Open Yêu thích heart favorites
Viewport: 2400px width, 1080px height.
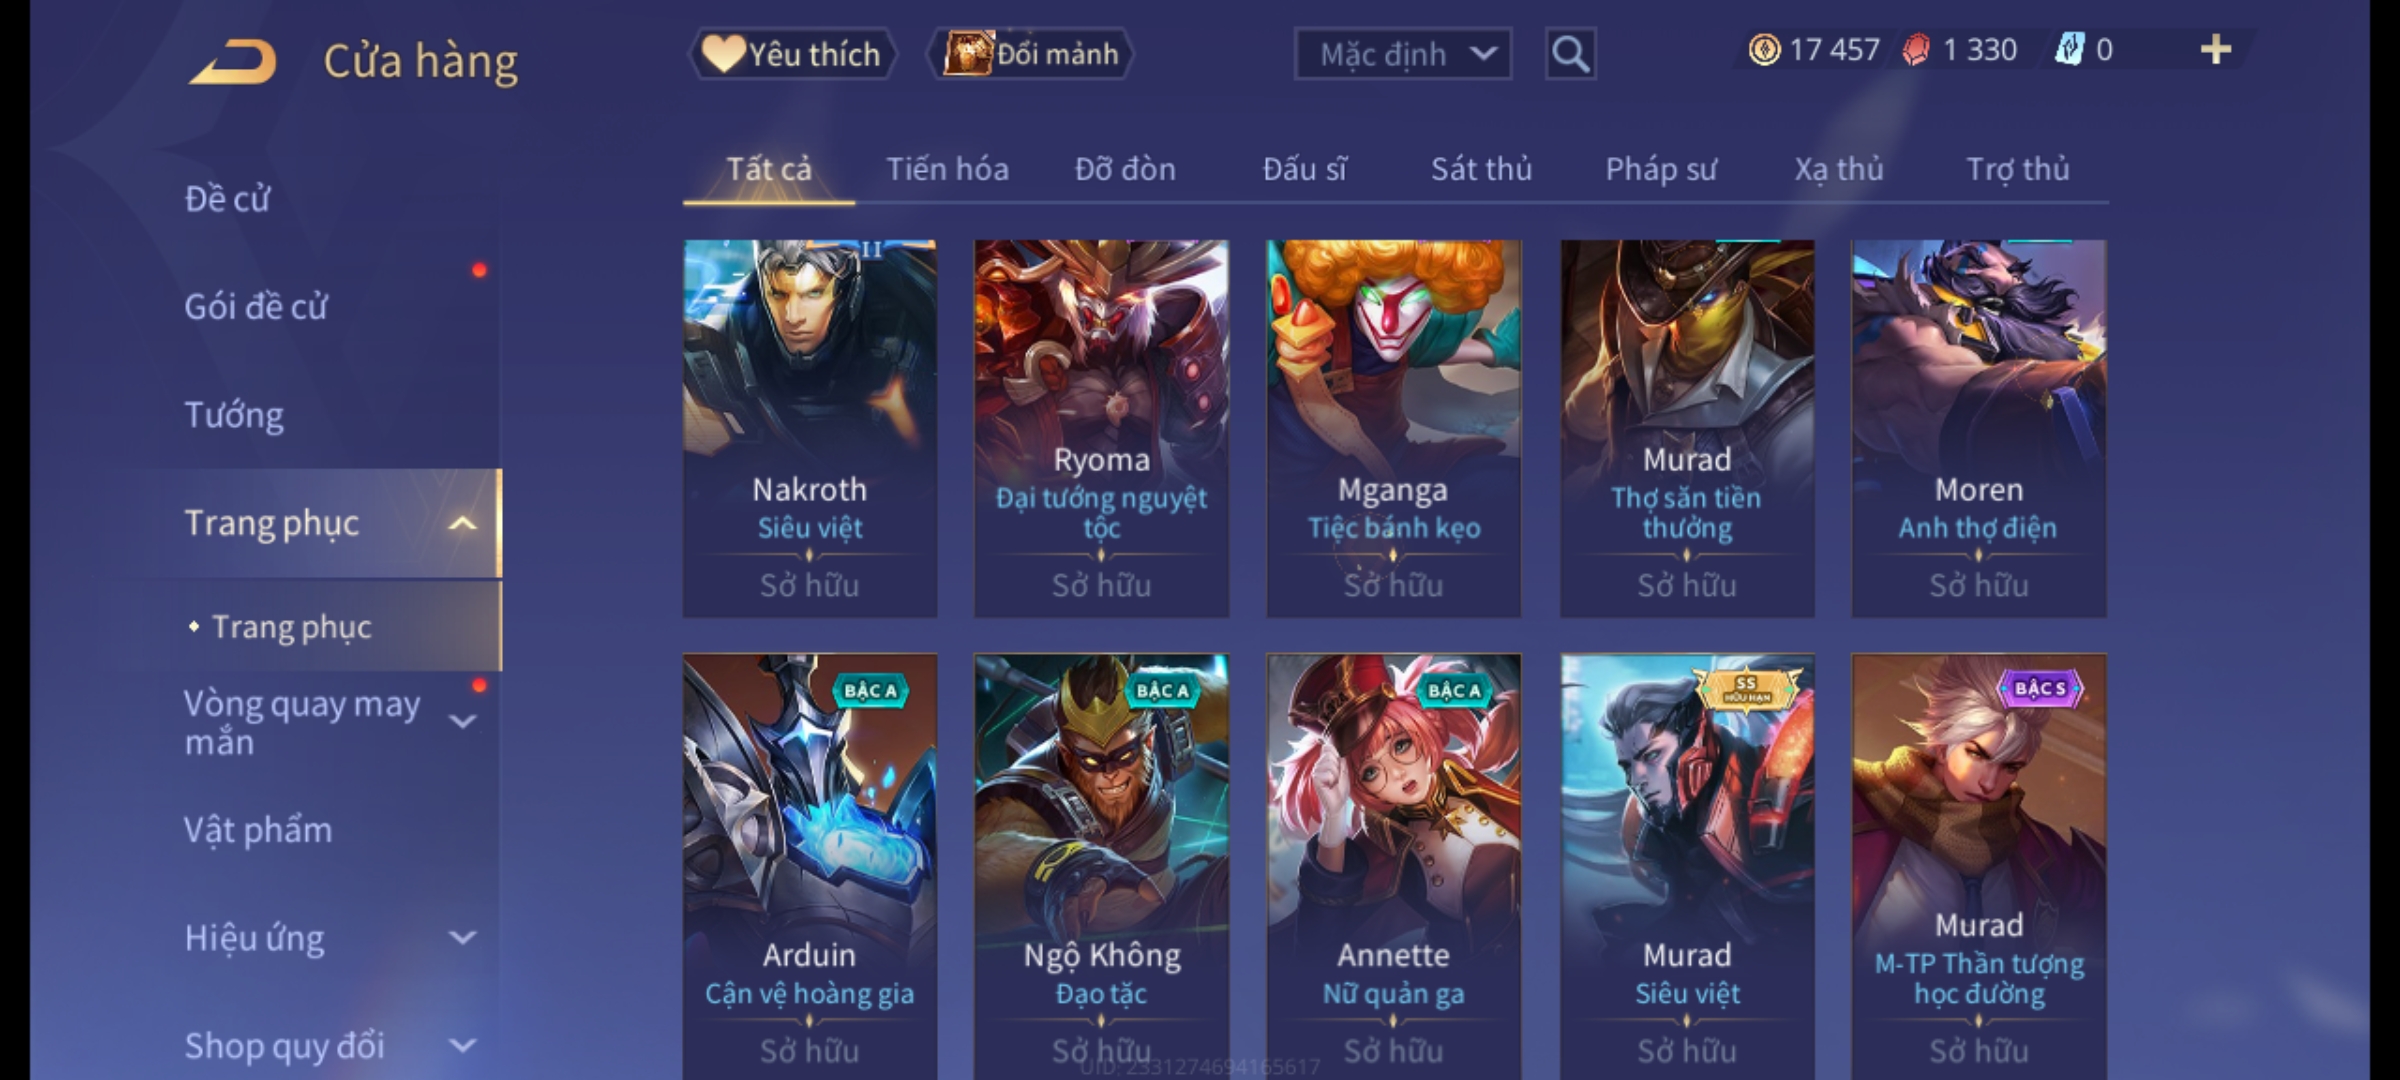(x=792, y=54)
